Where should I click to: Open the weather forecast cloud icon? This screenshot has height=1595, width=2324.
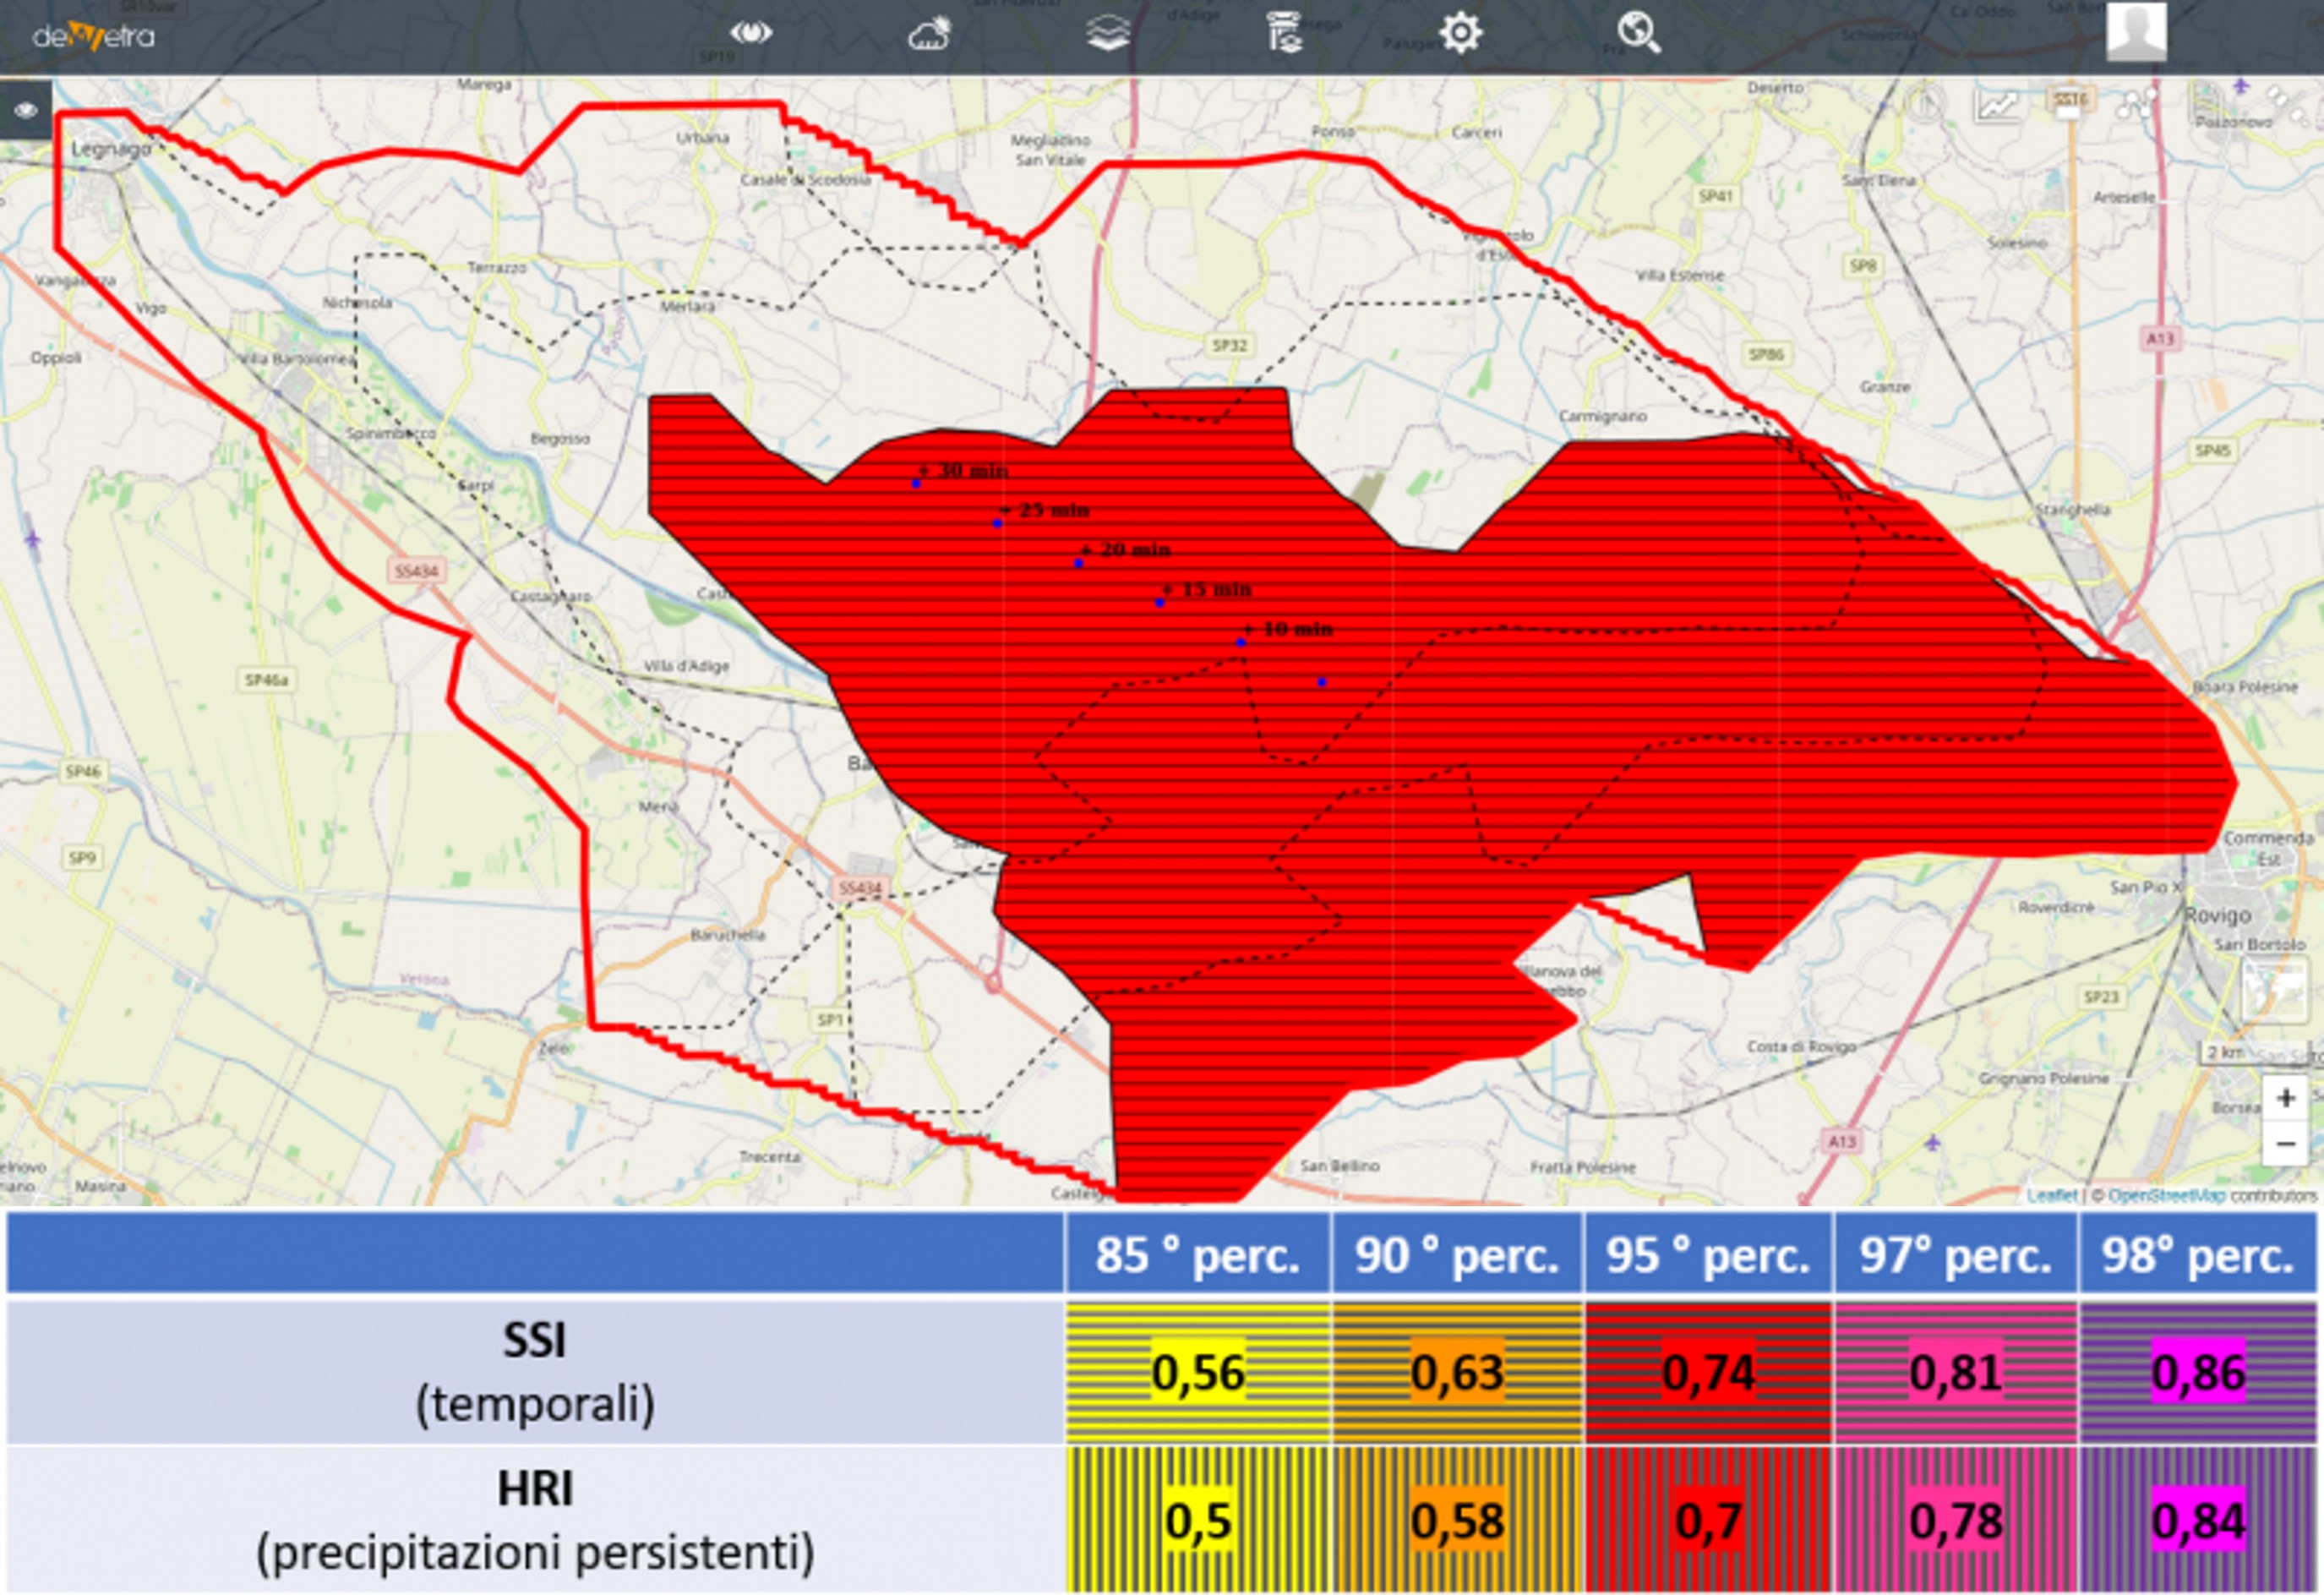929,35
